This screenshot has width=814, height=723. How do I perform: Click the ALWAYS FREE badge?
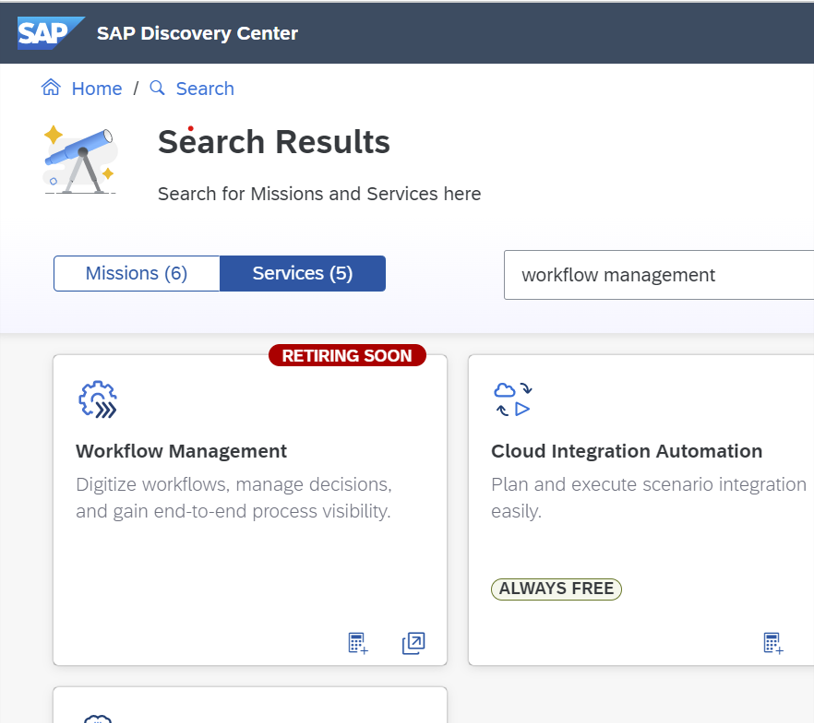point(556,589)
